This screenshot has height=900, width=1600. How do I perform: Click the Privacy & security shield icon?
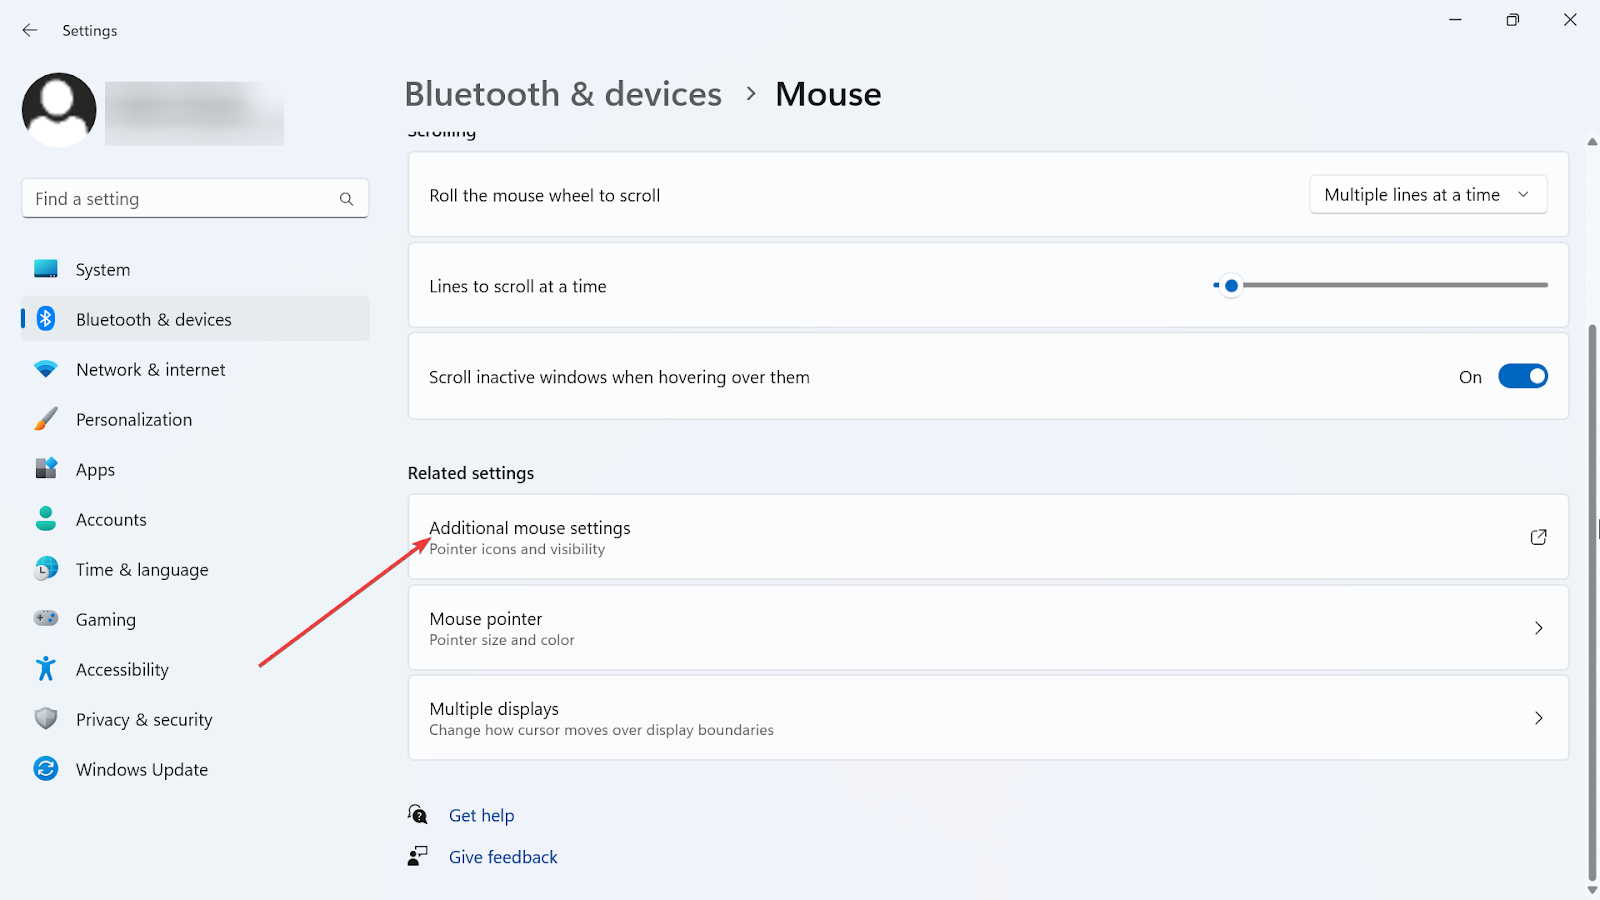[46, 719]
